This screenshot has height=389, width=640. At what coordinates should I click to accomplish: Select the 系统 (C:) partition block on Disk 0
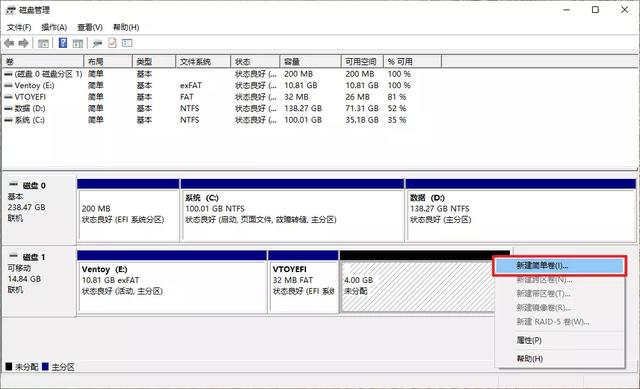pyautogui.click(x=292, y=210)
